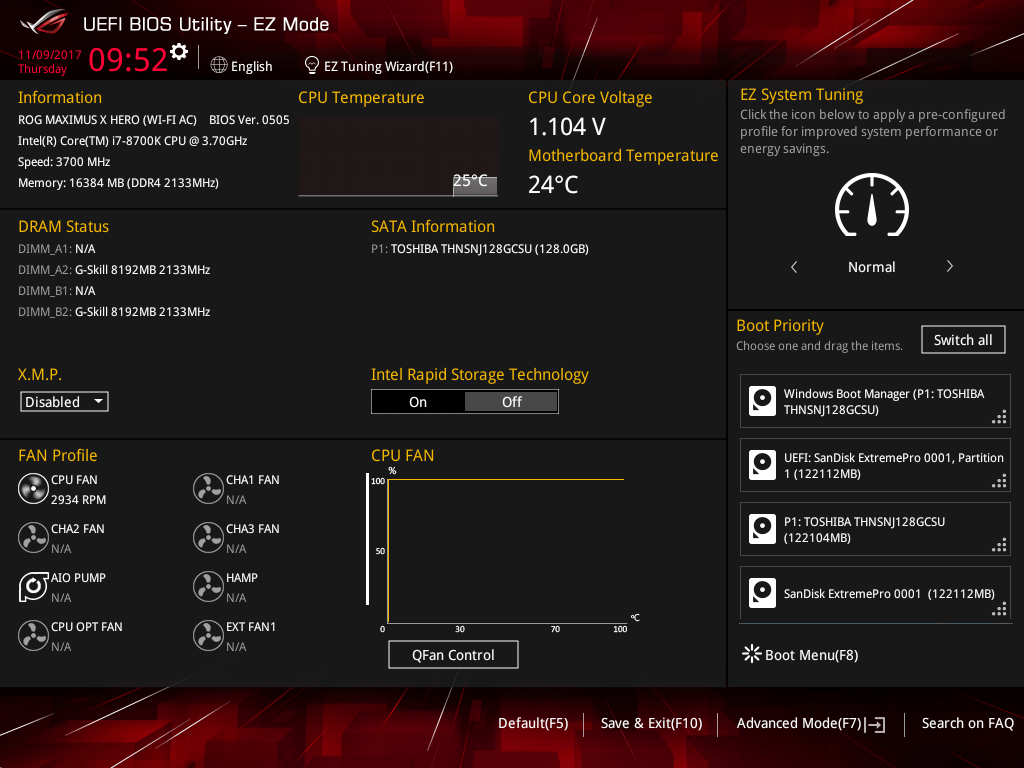The width and height of the screenshot is (1024, 768).
Task: Open the X.M.P. Disabled dropdown
Action: pyautogui.click(x=64, y=402)
